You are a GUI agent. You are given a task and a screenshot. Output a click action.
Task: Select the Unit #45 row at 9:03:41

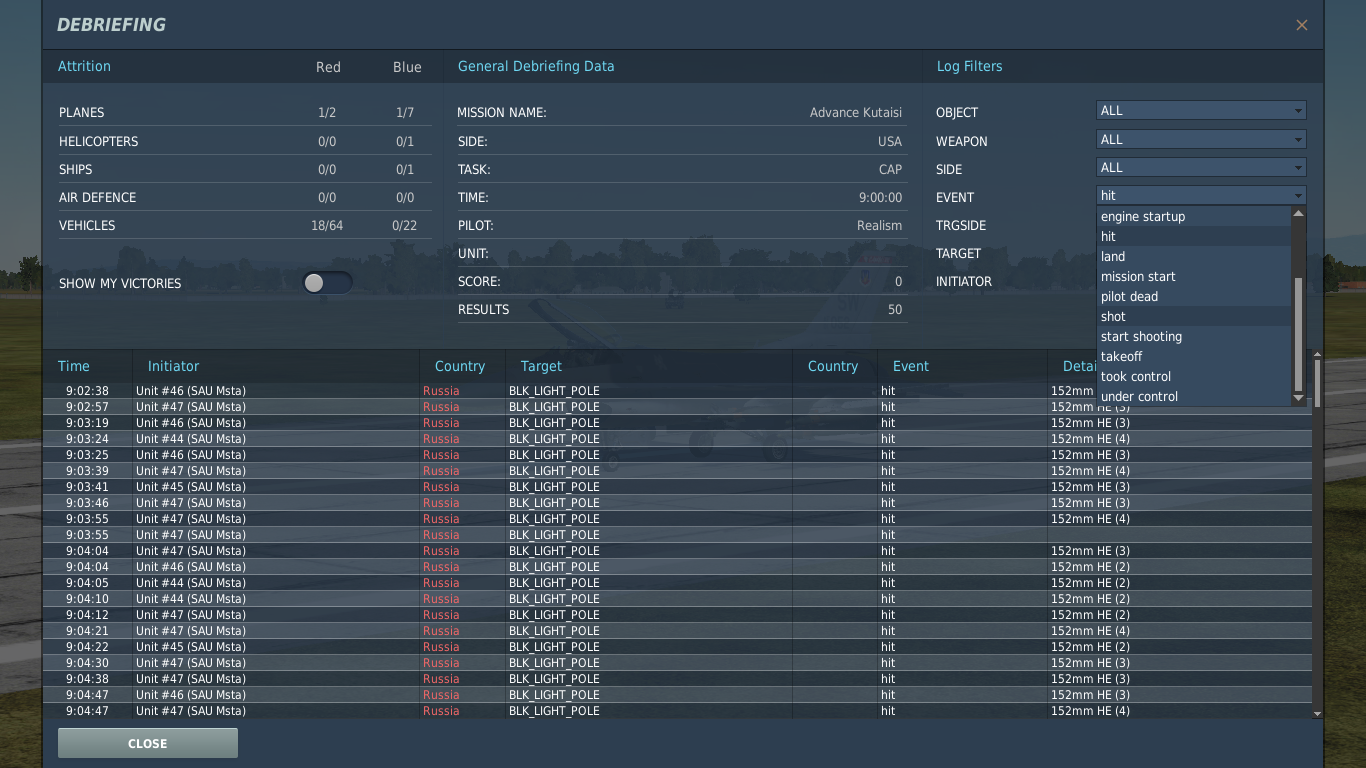(x=677, y=487)
